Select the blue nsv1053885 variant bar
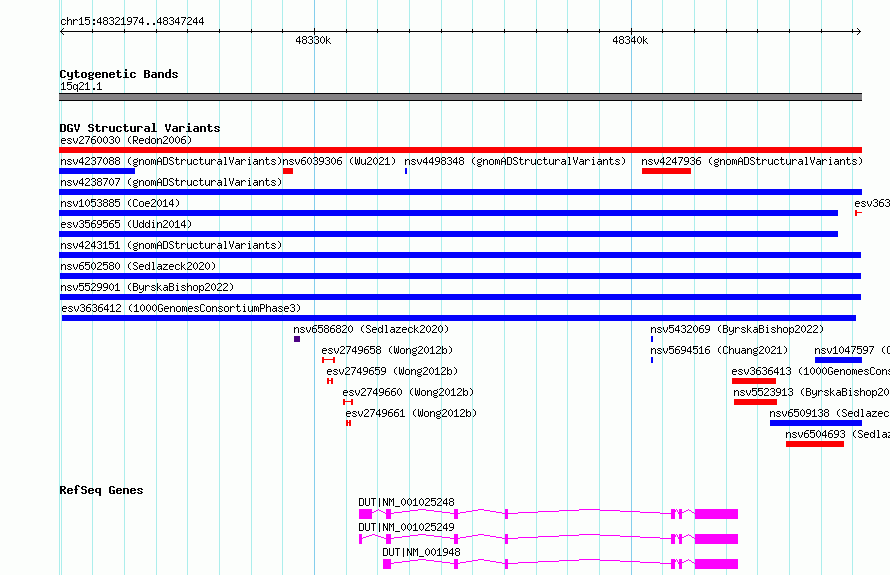This screenshot has height=575, width=890. coord(448,213)
